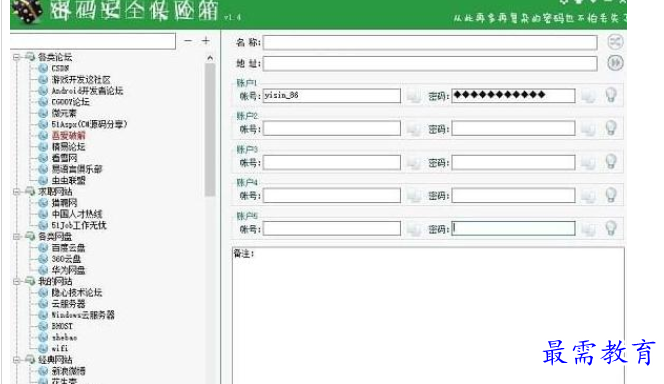Click the plus button above the site tree
The height and width of the screenshot is (384, 664).
(206, 41)
